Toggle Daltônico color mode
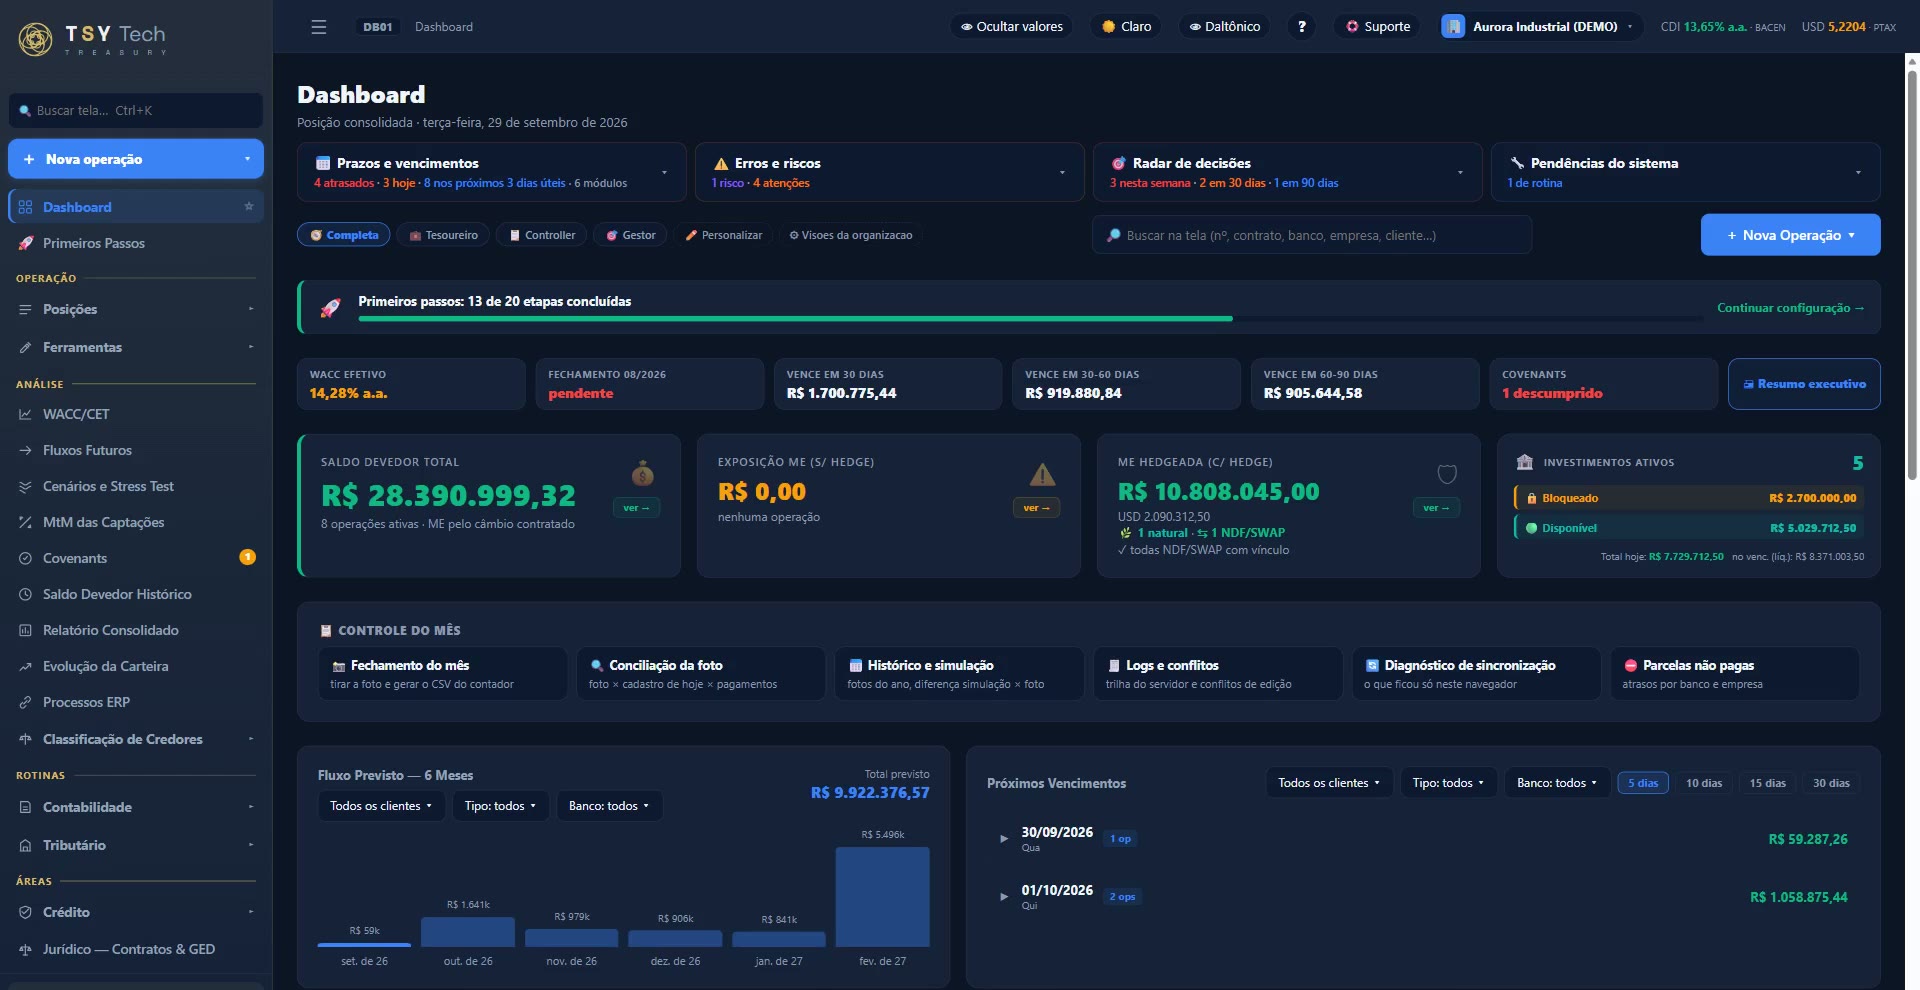Screen dimensions: 1920x990 coord(1224,27)
